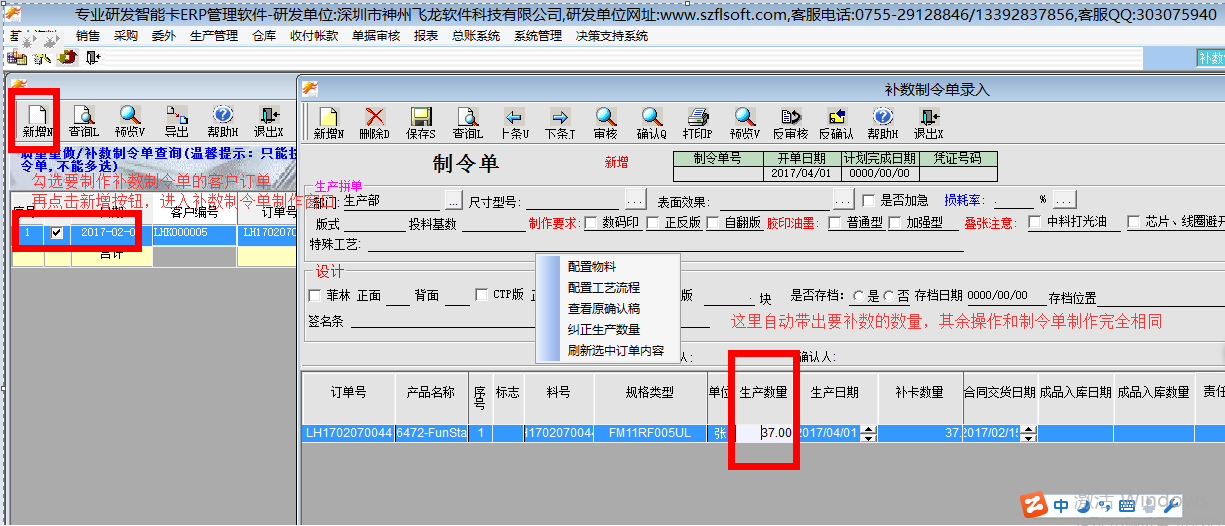
Task: Click order number cell LH1702070044
Action: pyautogui.click(x=349, y=433)
